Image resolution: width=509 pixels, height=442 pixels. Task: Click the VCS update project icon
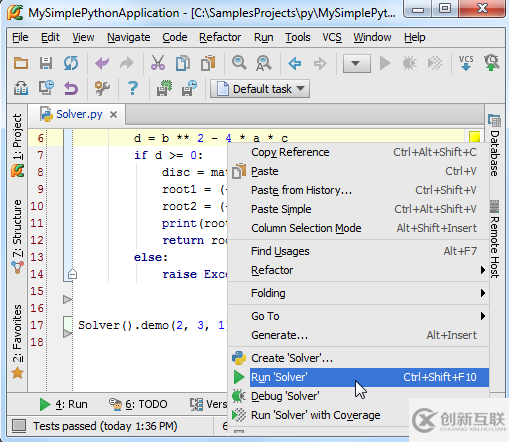coord(466,63)
